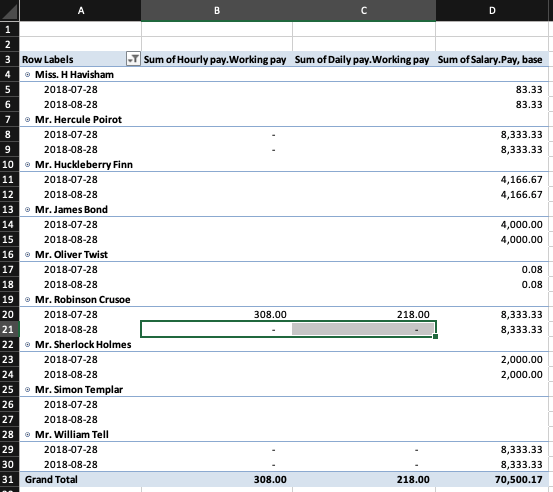Collapse the Miss. H Havisham group
Image resolution: width=553 pixels, height=492 pixels.
[28, 74]
